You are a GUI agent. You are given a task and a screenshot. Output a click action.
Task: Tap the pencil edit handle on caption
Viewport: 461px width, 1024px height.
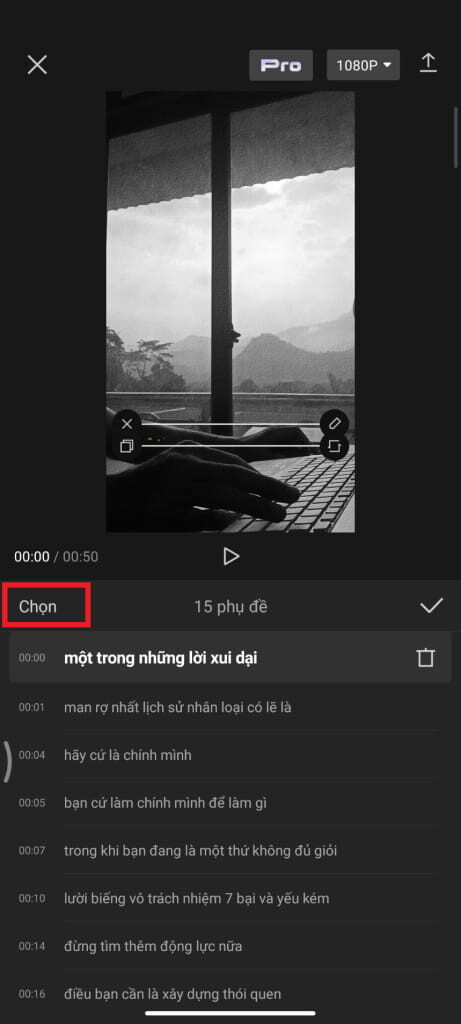point(334,424)
